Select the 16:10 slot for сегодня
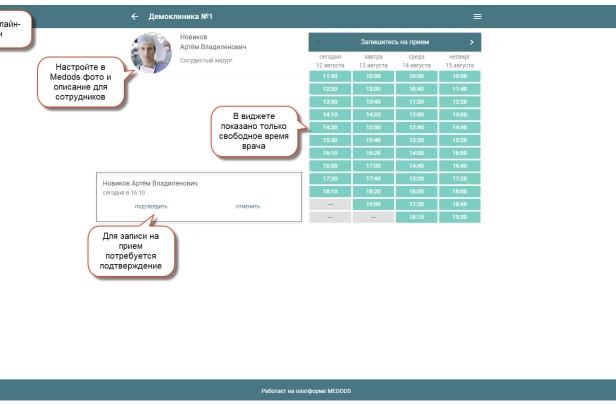Viewport: 616px width, 405px height. [330, 153]
